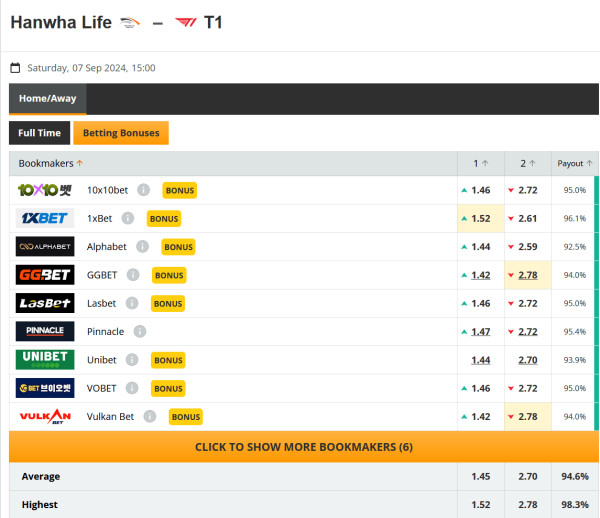This screenshot has width=600, height=518.
Task: Click GGBET odds 2.78 for T1
Action: tap(528, 275)
